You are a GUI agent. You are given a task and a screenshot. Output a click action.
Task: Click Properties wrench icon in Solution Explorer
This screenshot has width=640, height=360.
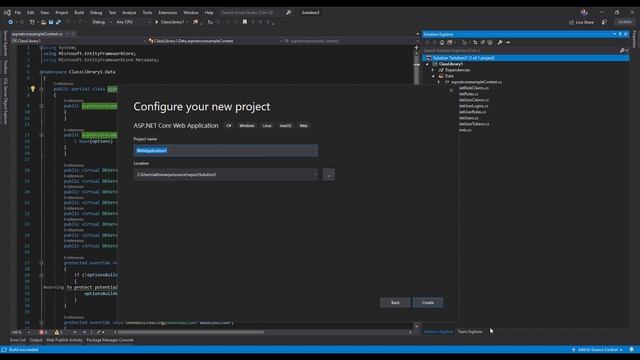point(500,42)
